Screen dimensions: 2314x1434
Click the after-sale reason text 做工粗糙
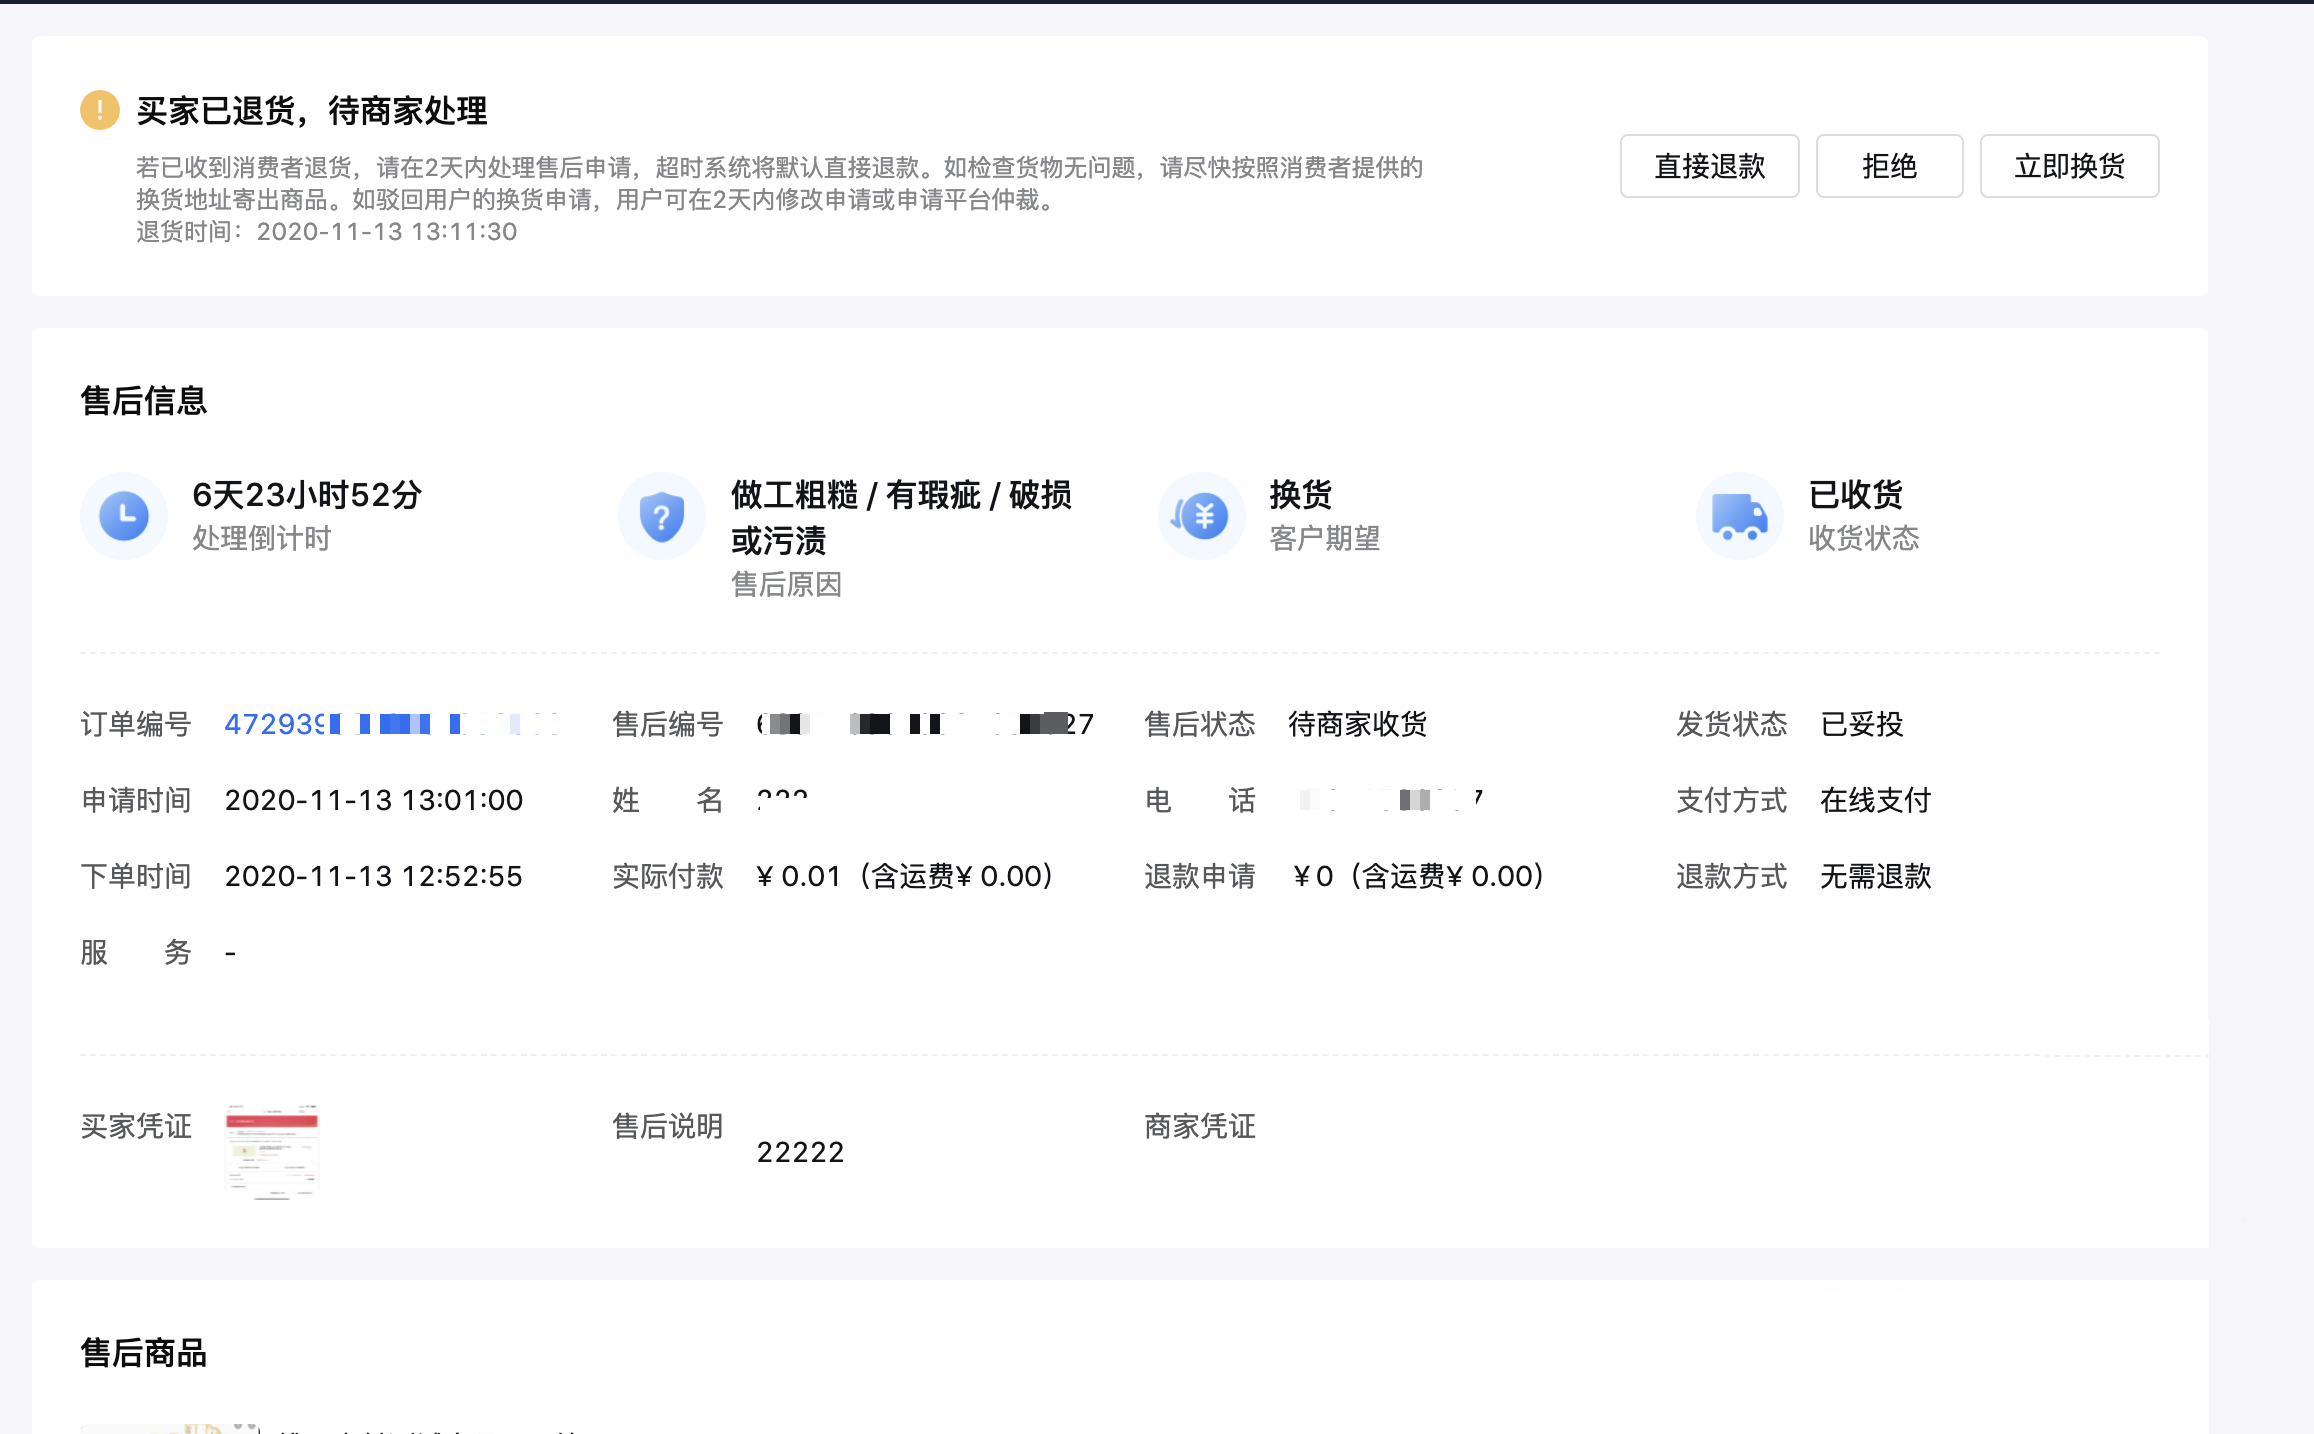794,495
